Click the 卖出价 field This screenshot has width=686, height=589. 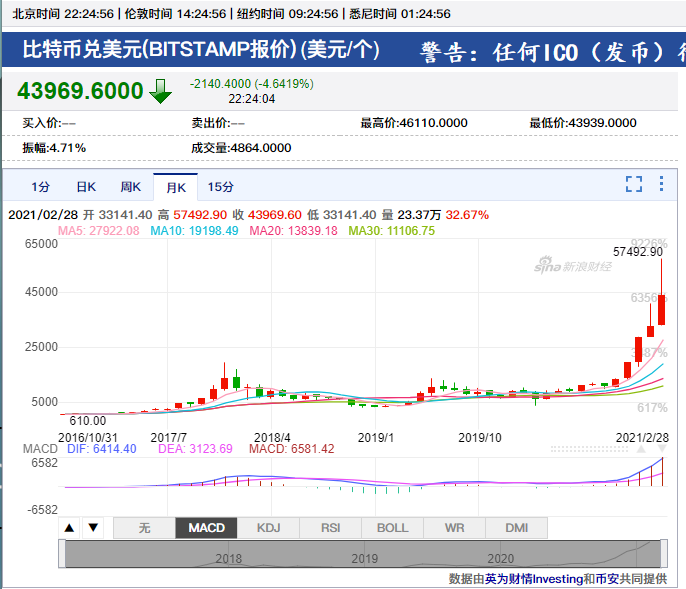click(x=218, y=123)
